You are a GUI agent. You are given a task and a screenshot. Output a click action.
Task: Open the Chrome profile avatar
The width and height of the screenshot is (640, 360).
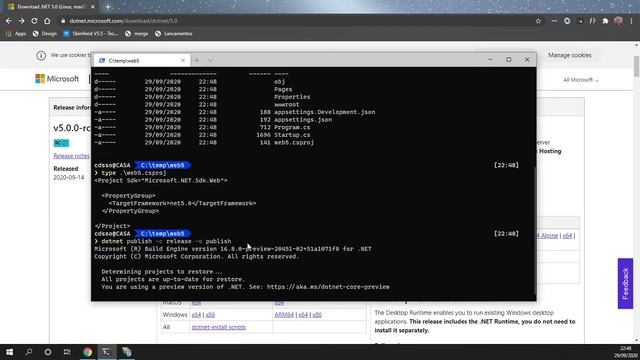point(618,21)
